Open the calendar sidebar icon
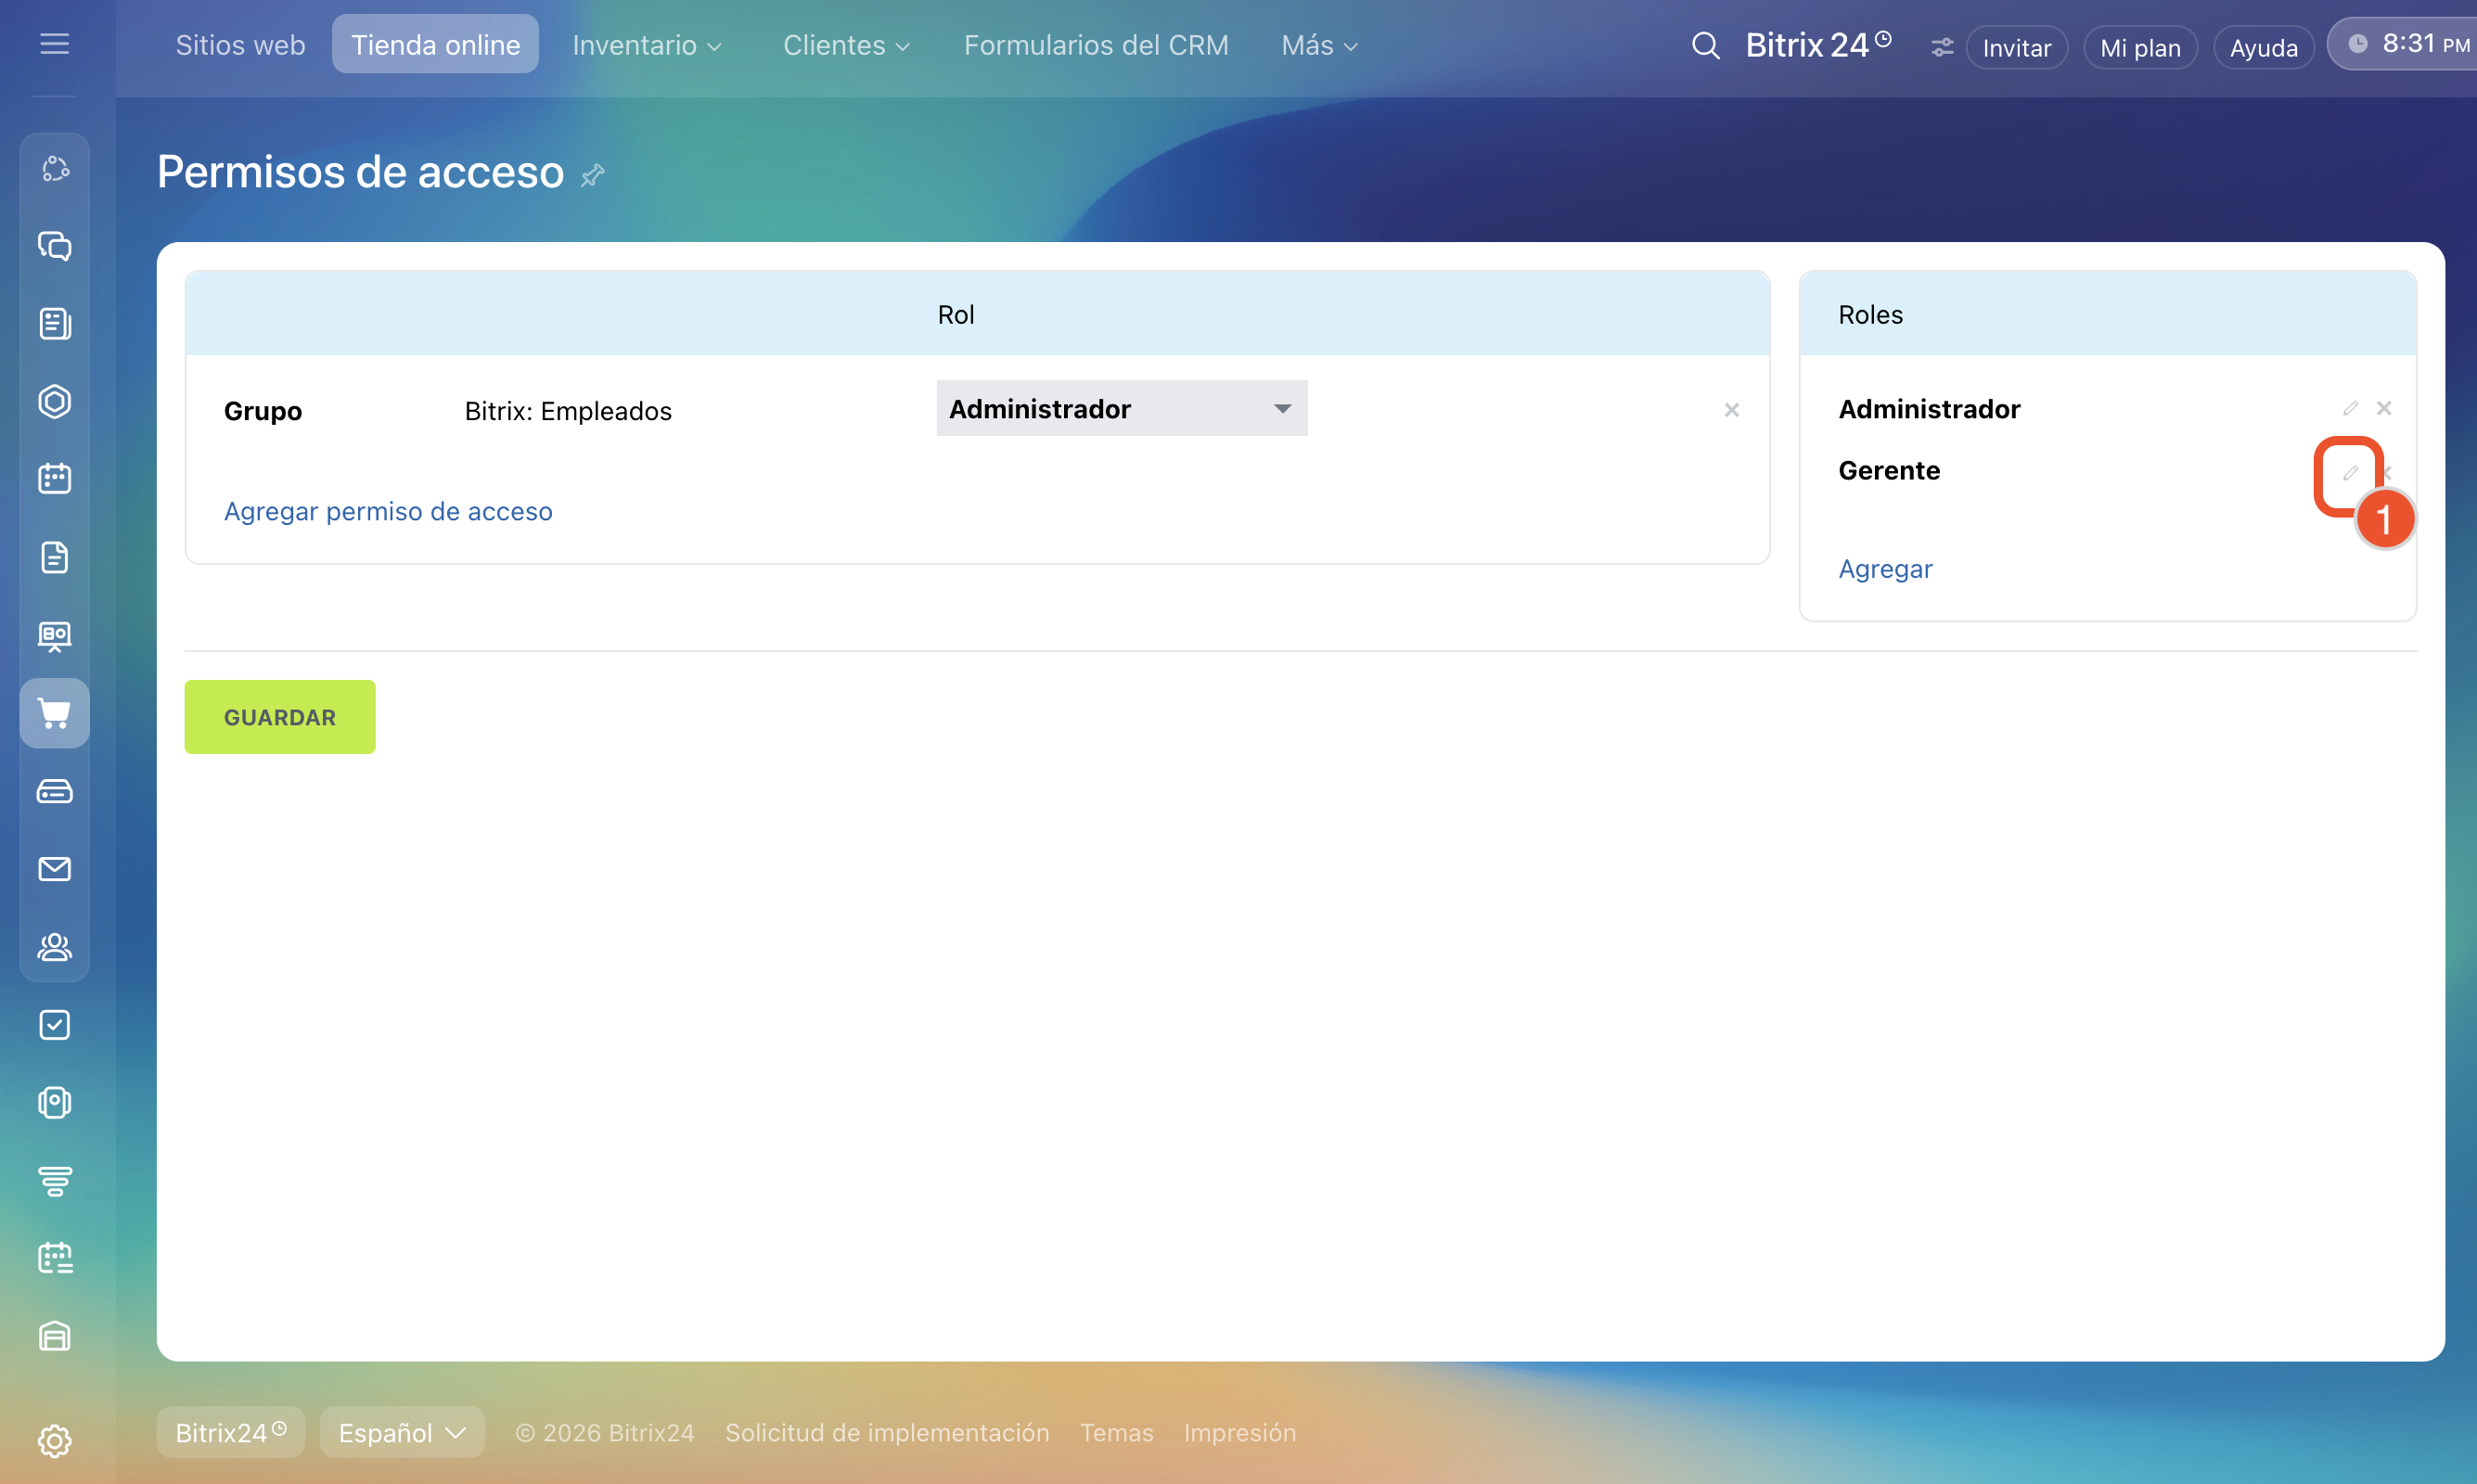The height and width of the screenshot is (1484, 2477). 54,478
